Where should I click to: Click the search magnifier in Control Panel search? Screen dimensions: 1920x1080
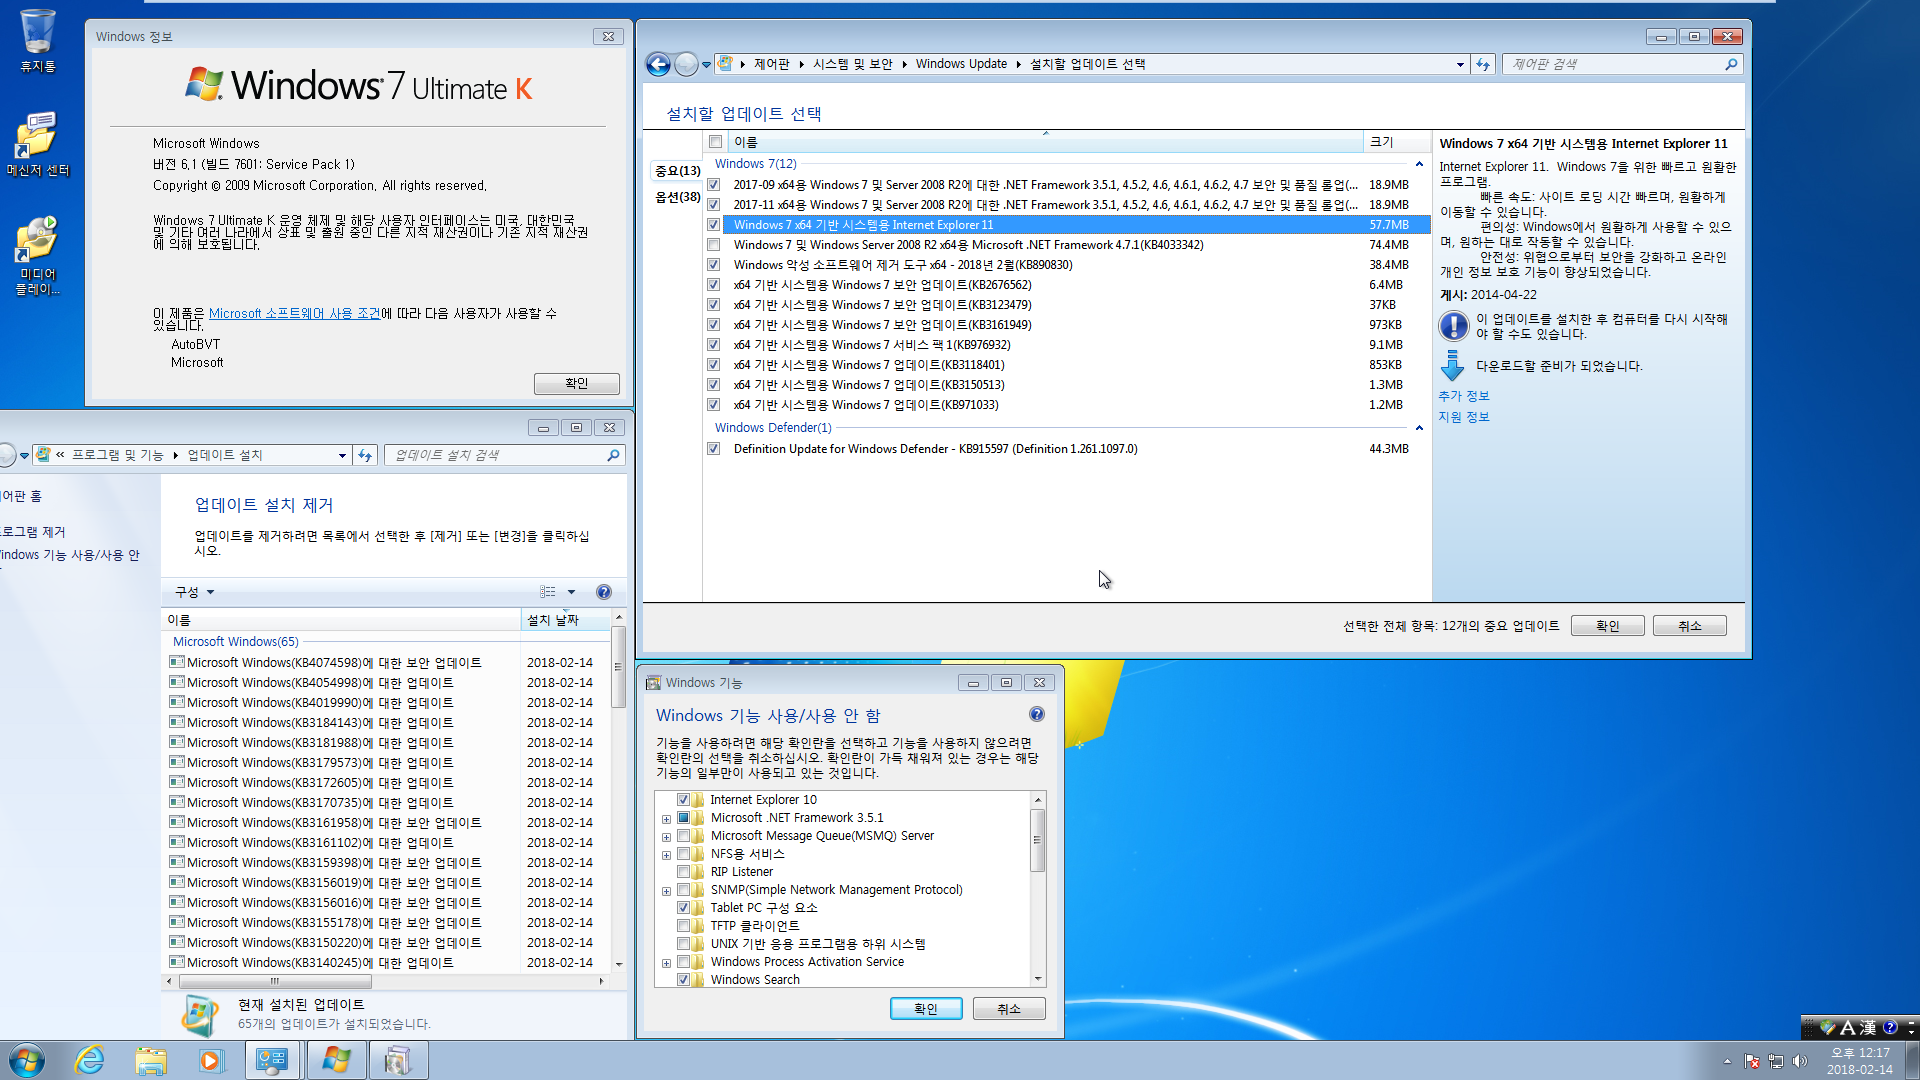1731,64
